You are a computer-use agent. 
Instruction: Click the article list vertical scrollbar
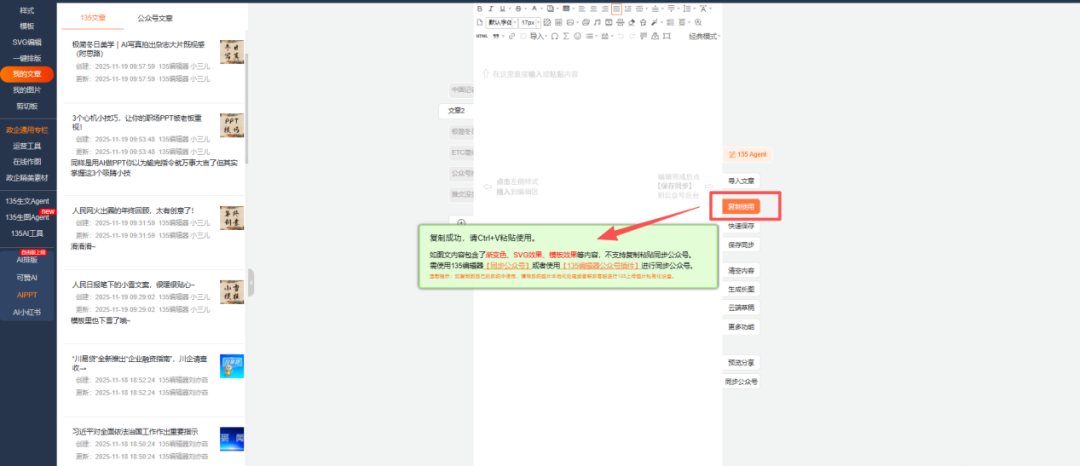click(x=247, y=107)
